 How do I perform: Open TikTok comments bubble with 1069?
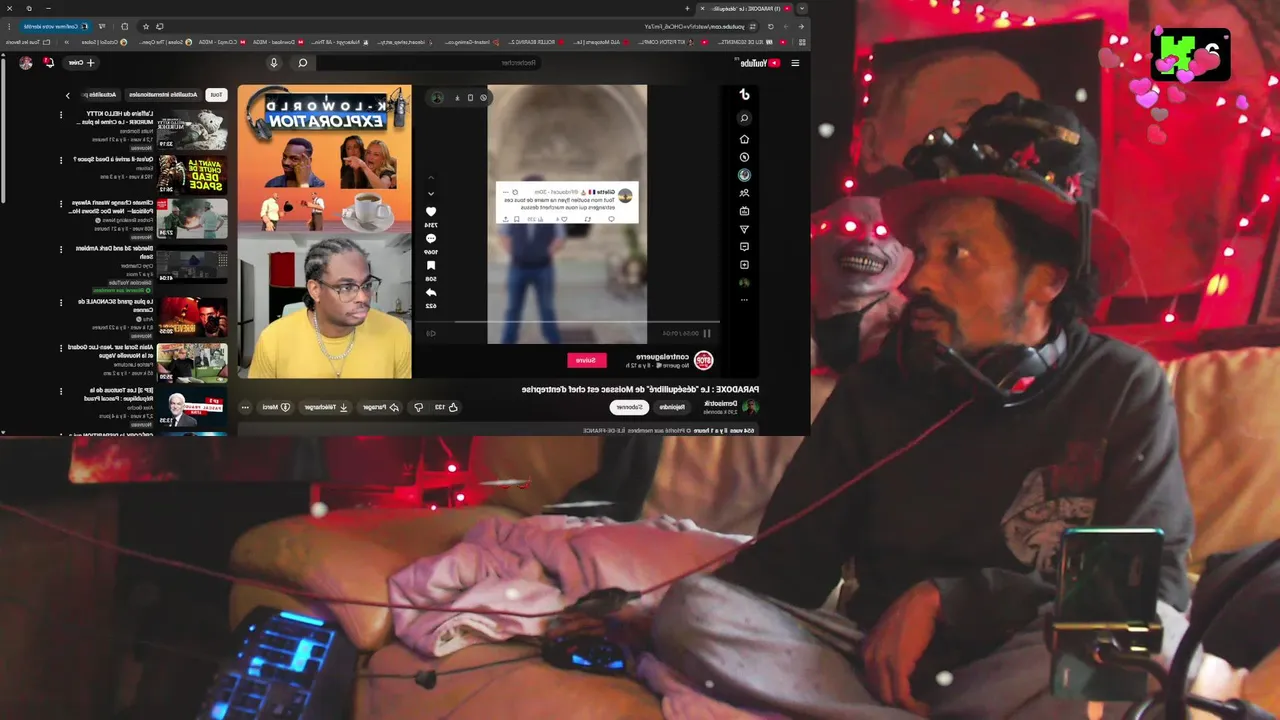(x=431, y=239)
